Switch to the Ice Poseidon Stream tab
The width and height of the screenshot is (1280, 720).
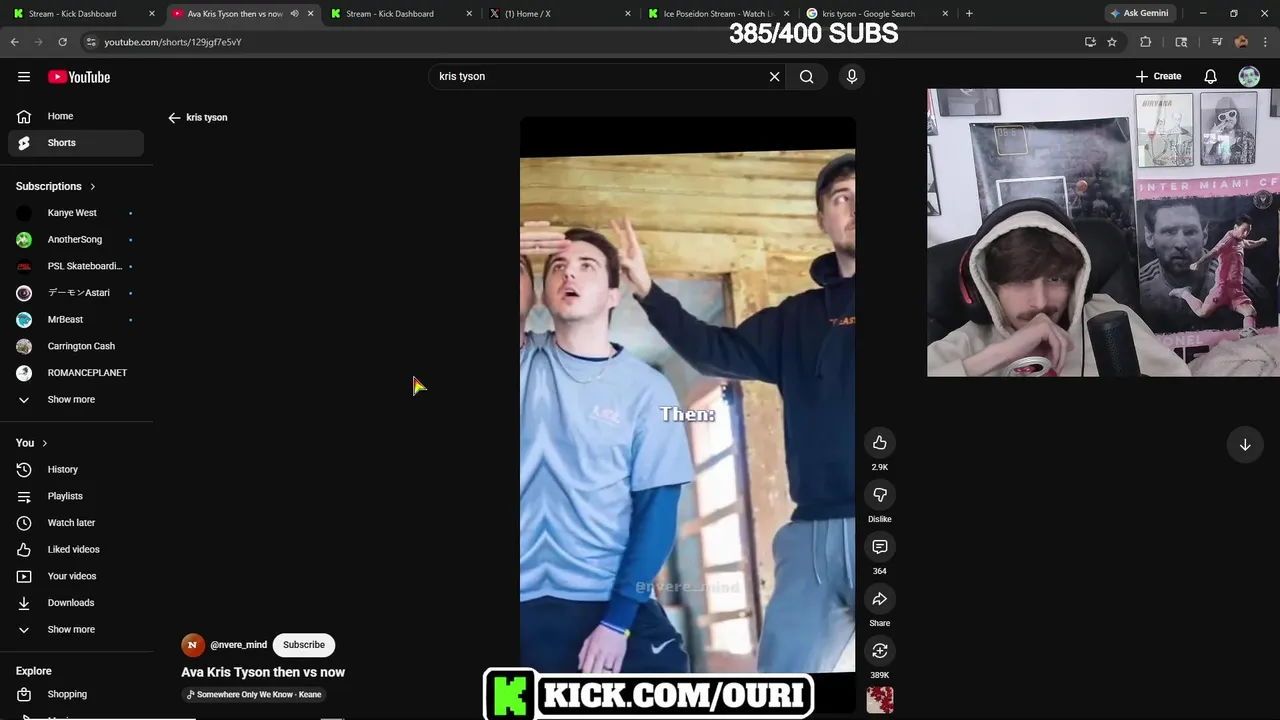[719, 14]
